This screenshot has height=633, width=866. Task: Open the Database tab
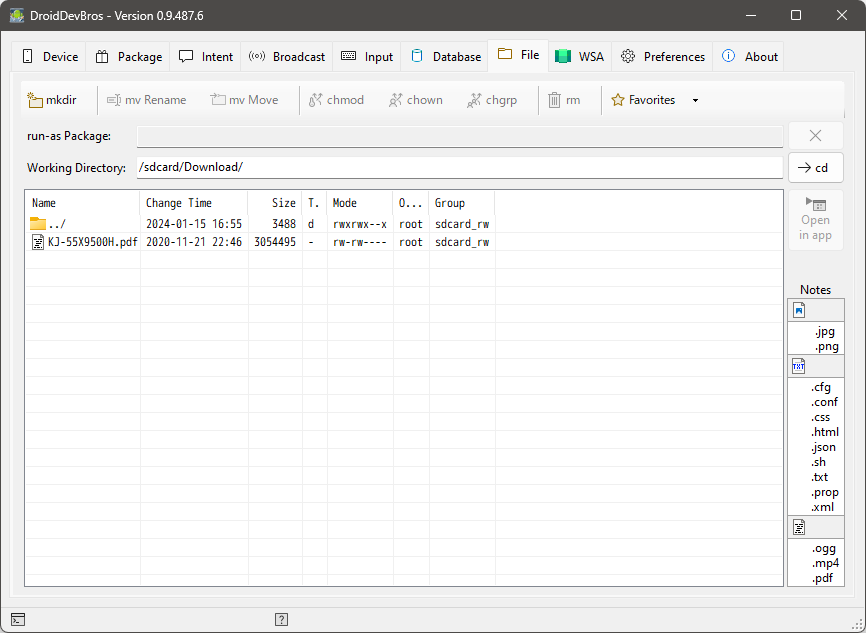[445, 56]
